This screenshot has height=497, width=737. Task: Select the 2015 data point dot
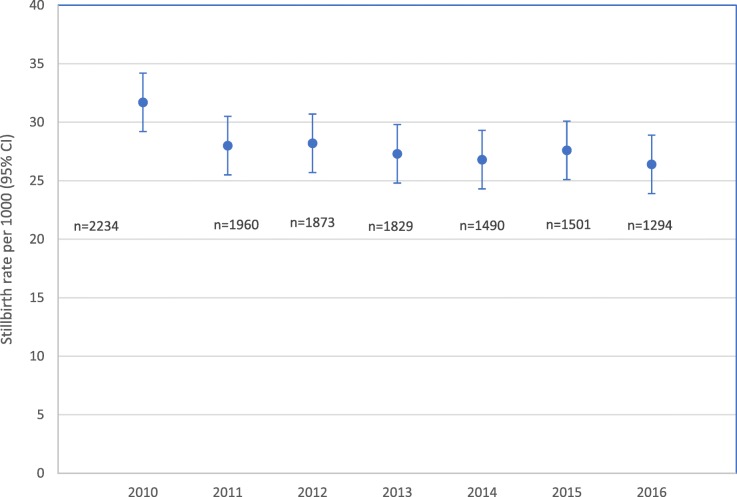pos(567,150)
